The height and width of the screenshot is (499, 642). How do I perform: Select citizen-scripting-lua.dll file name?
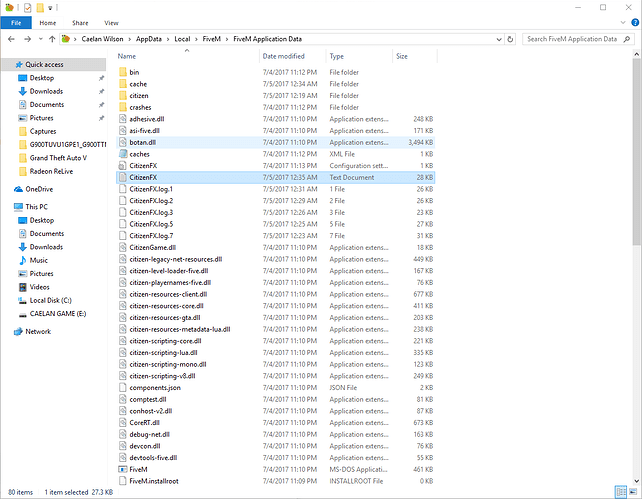pyautogui.click(x=163, y=352)
